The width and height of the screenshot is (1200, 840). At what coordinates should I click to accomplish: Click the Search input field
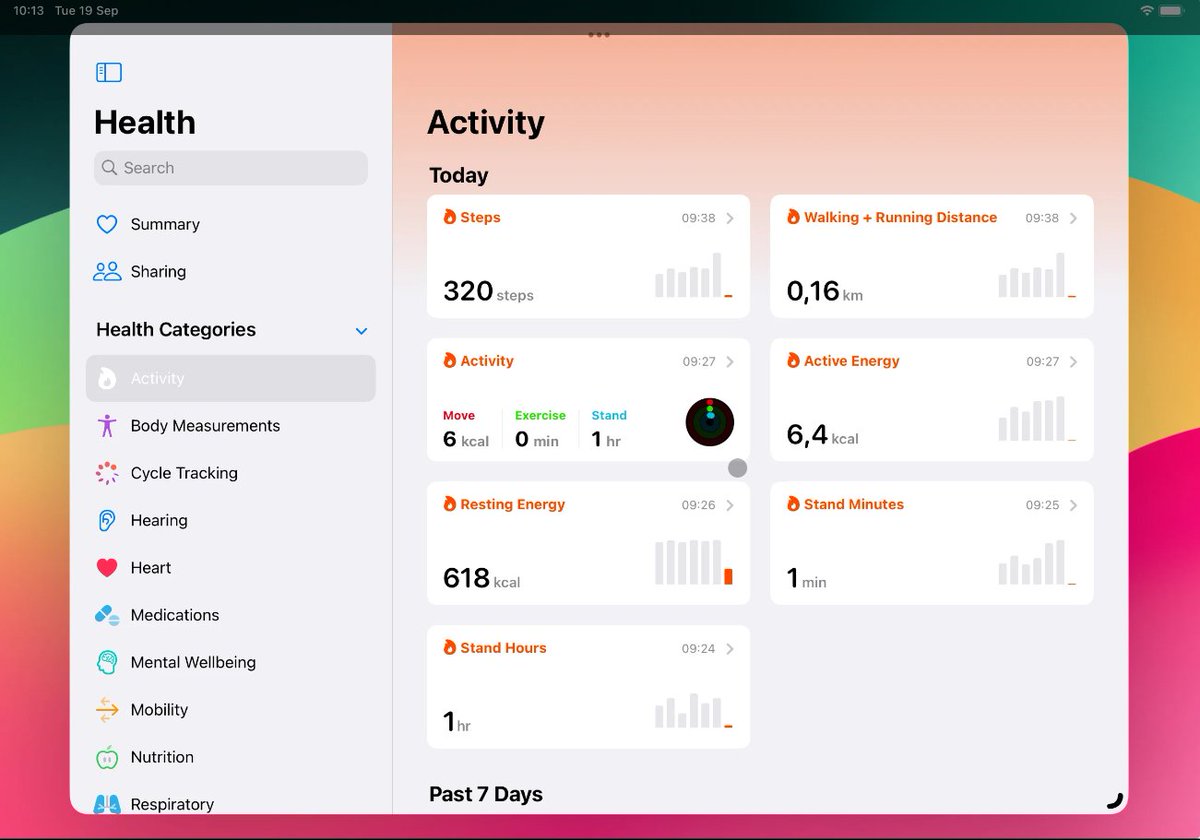coord(231,168)
